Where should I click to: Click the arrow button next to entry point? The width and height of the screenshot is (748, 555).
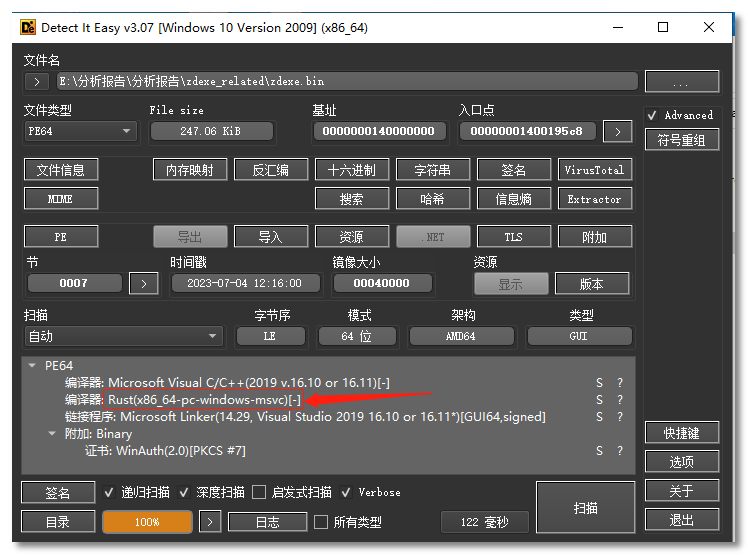pyautogui.click(x=618, y=131)
